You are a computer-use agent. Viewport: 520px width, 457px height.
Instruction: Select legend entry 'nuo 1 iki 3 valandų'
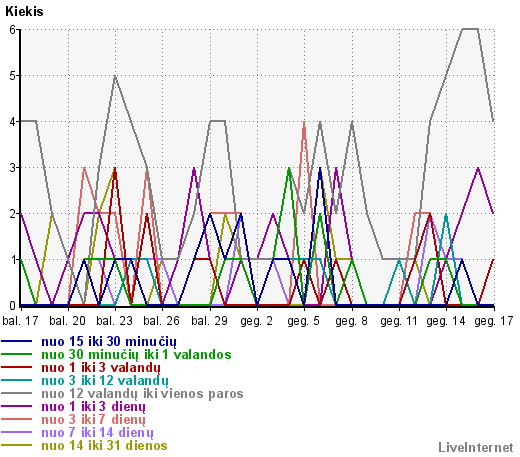click(x=101, y=368)
